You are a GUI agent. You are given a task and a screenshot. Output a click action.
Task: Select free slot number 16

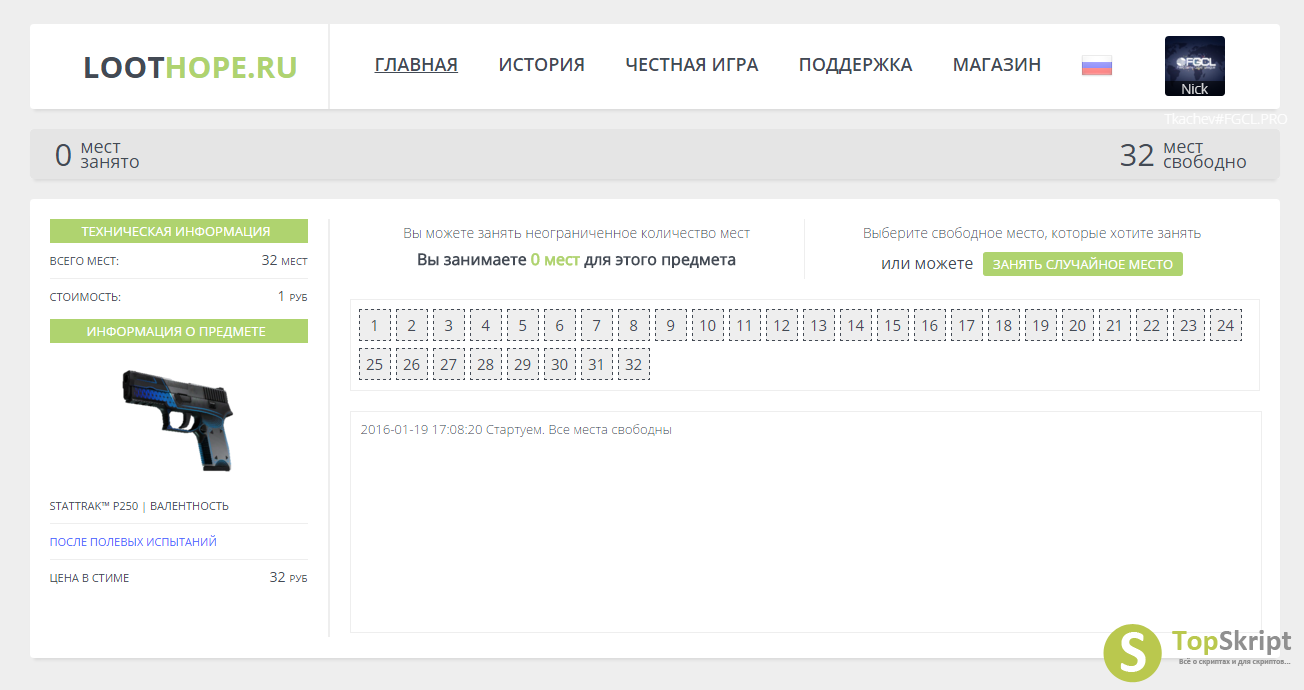coord(930,325)
